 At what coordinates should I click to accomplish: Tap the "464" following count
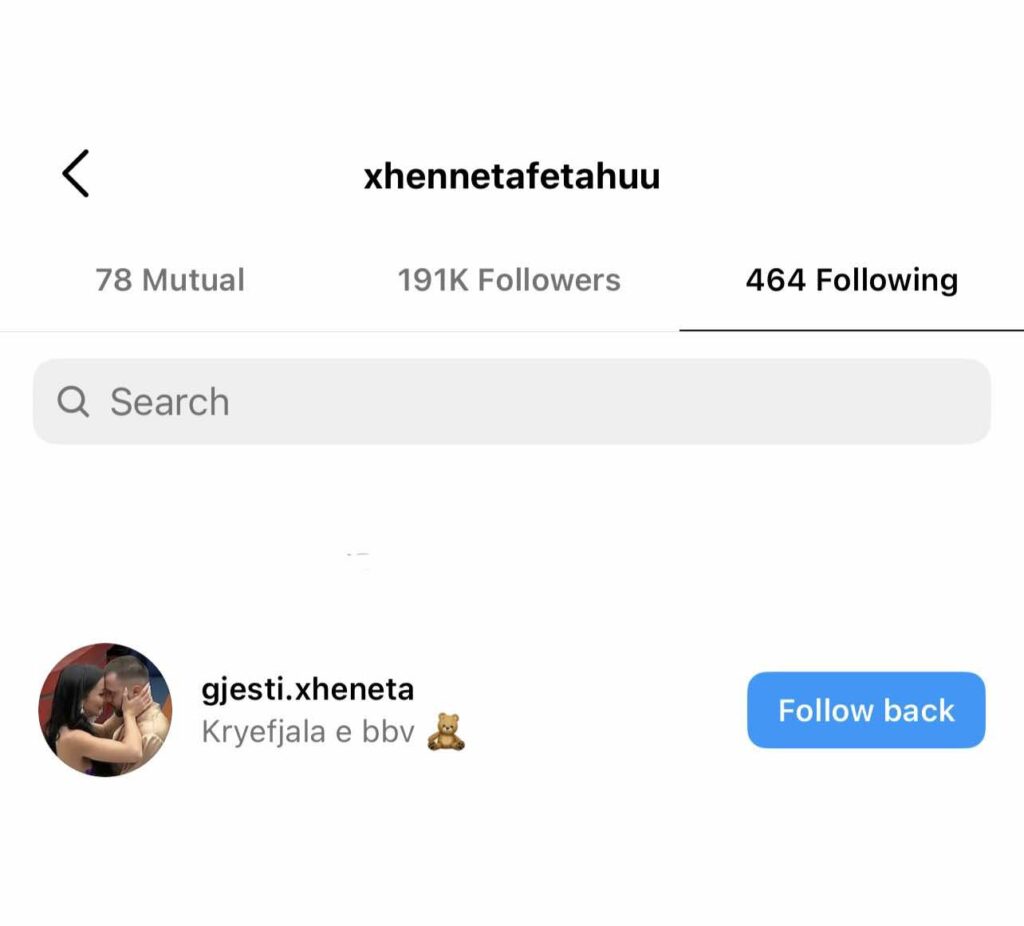coord(775,280)
